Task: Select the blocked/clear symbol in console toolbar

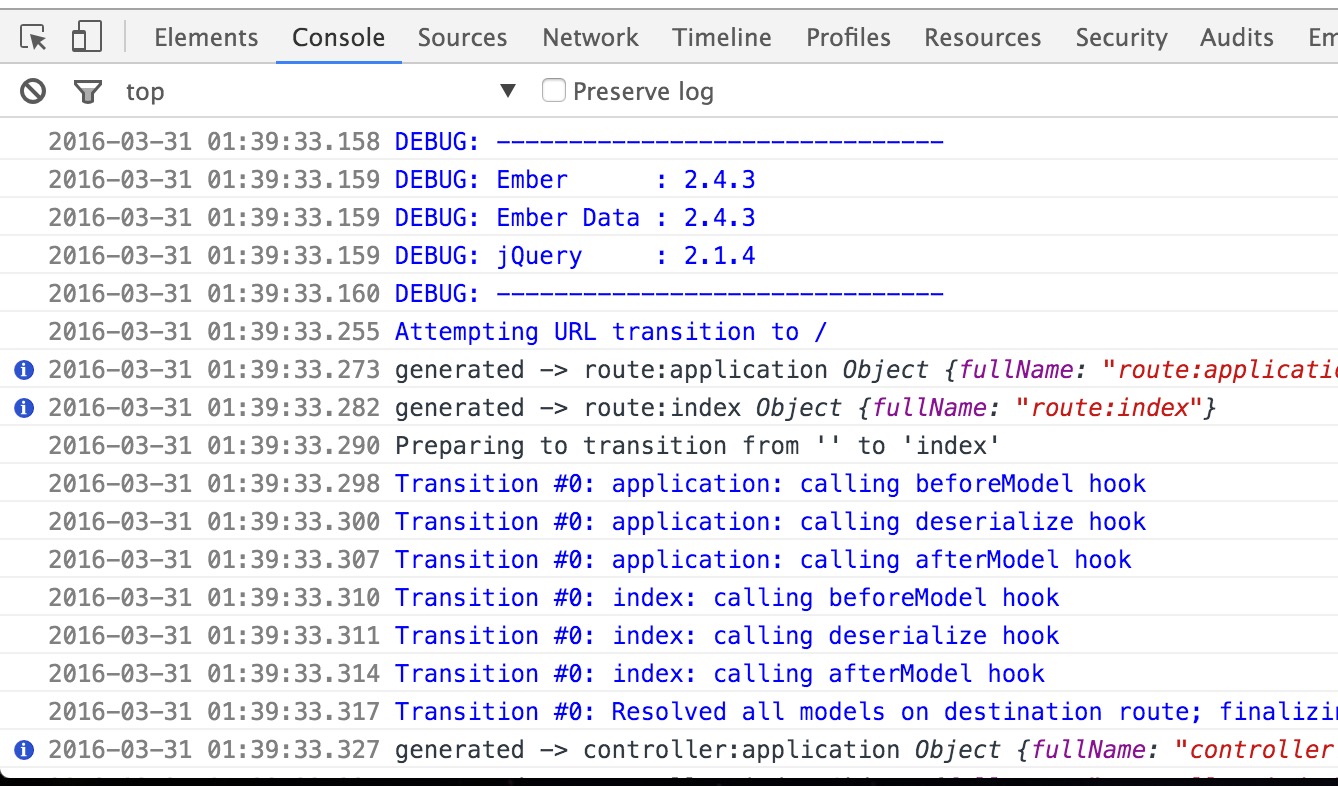Action: (x=31, y=90)
